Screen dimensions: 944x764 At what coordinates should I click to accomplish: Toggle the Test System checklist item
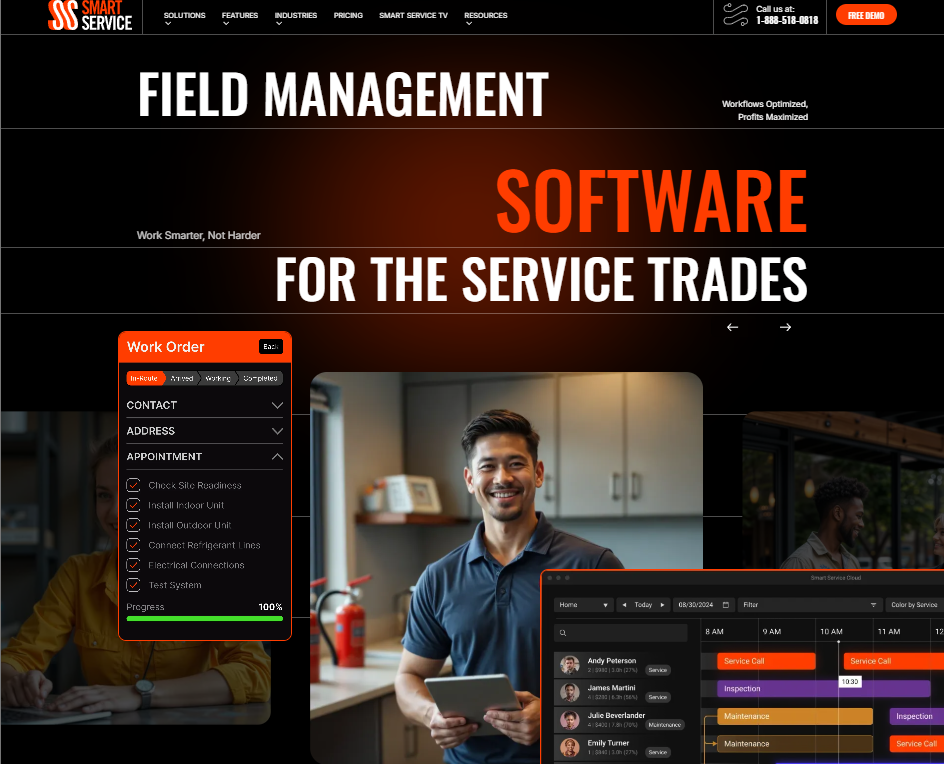pos(133,585)
